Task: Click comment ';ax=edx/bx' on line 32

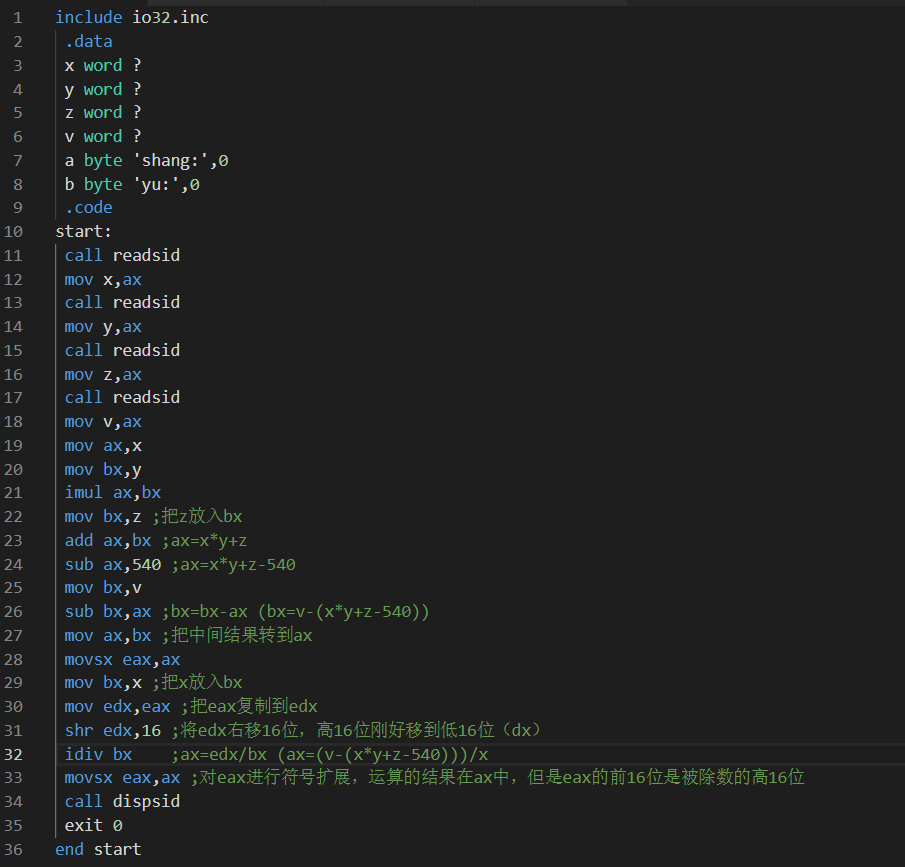Action: pos(330,755)
